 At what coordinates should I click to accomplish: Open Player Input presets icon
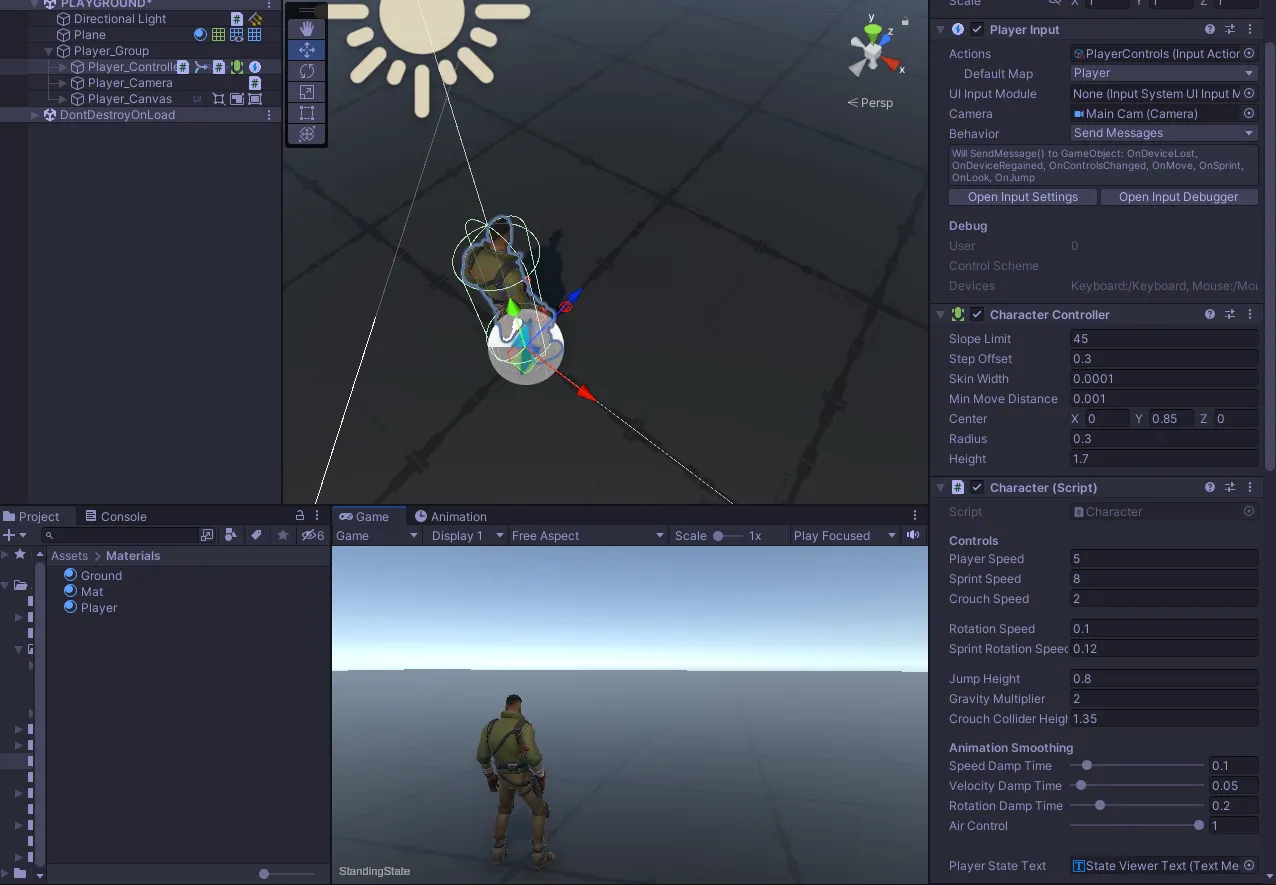(x=1230, y=30)
